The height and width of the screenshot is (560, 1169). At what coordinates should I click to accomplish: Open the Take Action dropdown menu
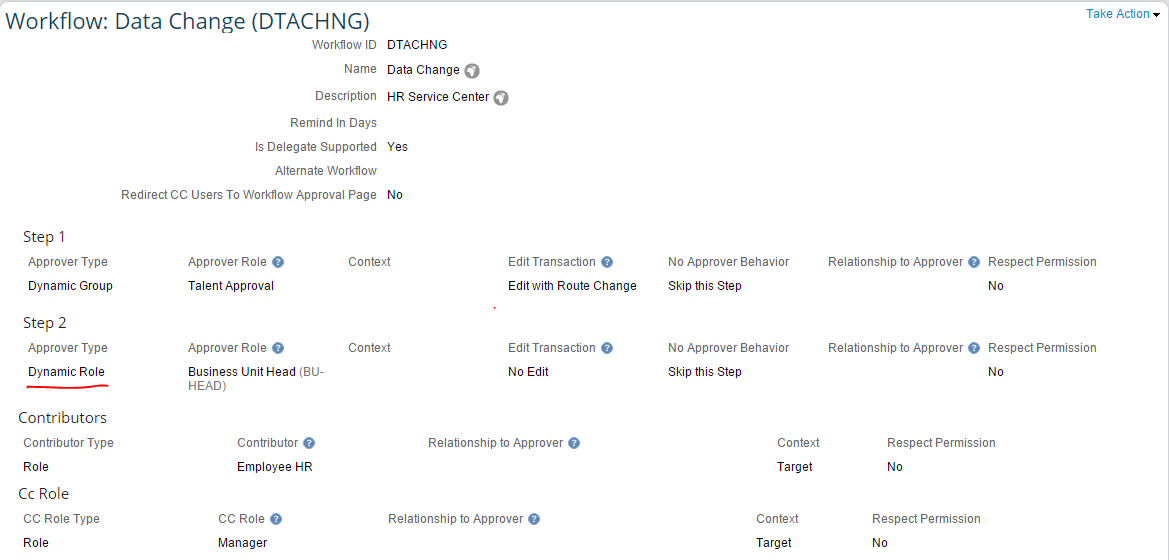tap(1123, 14)
